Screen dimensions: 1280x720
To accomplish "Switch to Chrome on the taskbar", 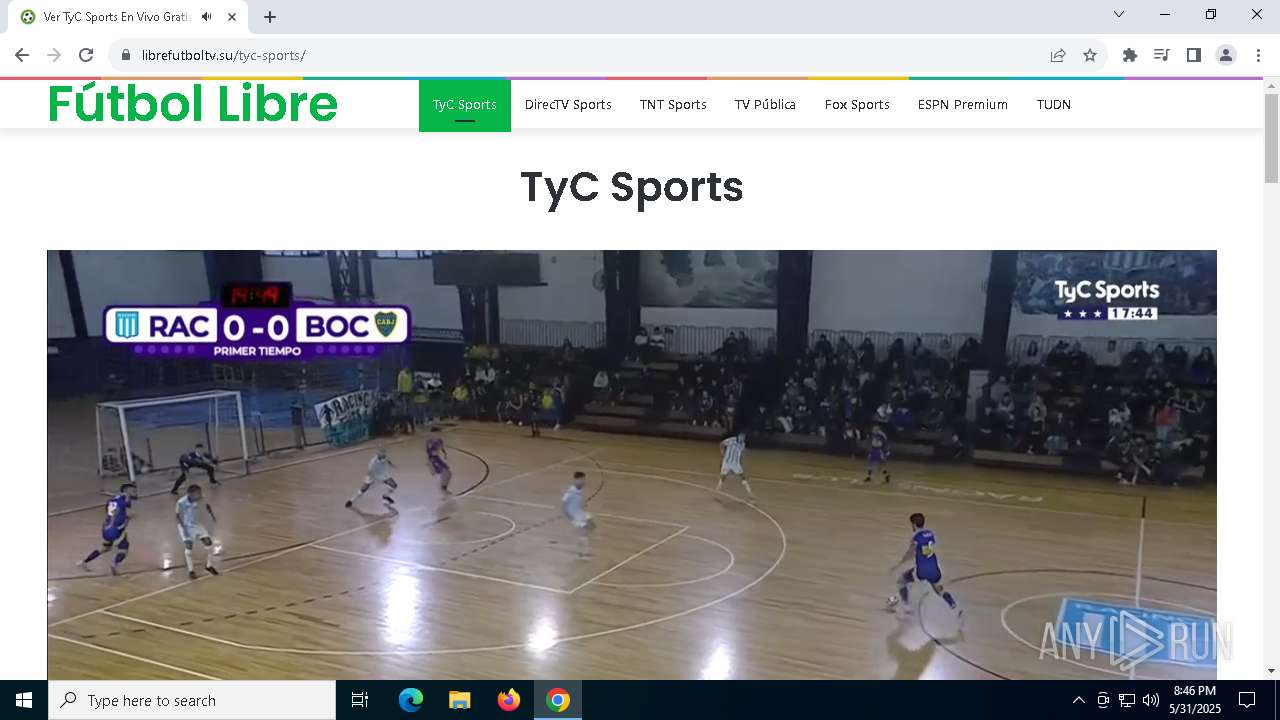I will (x=558, y=700).
